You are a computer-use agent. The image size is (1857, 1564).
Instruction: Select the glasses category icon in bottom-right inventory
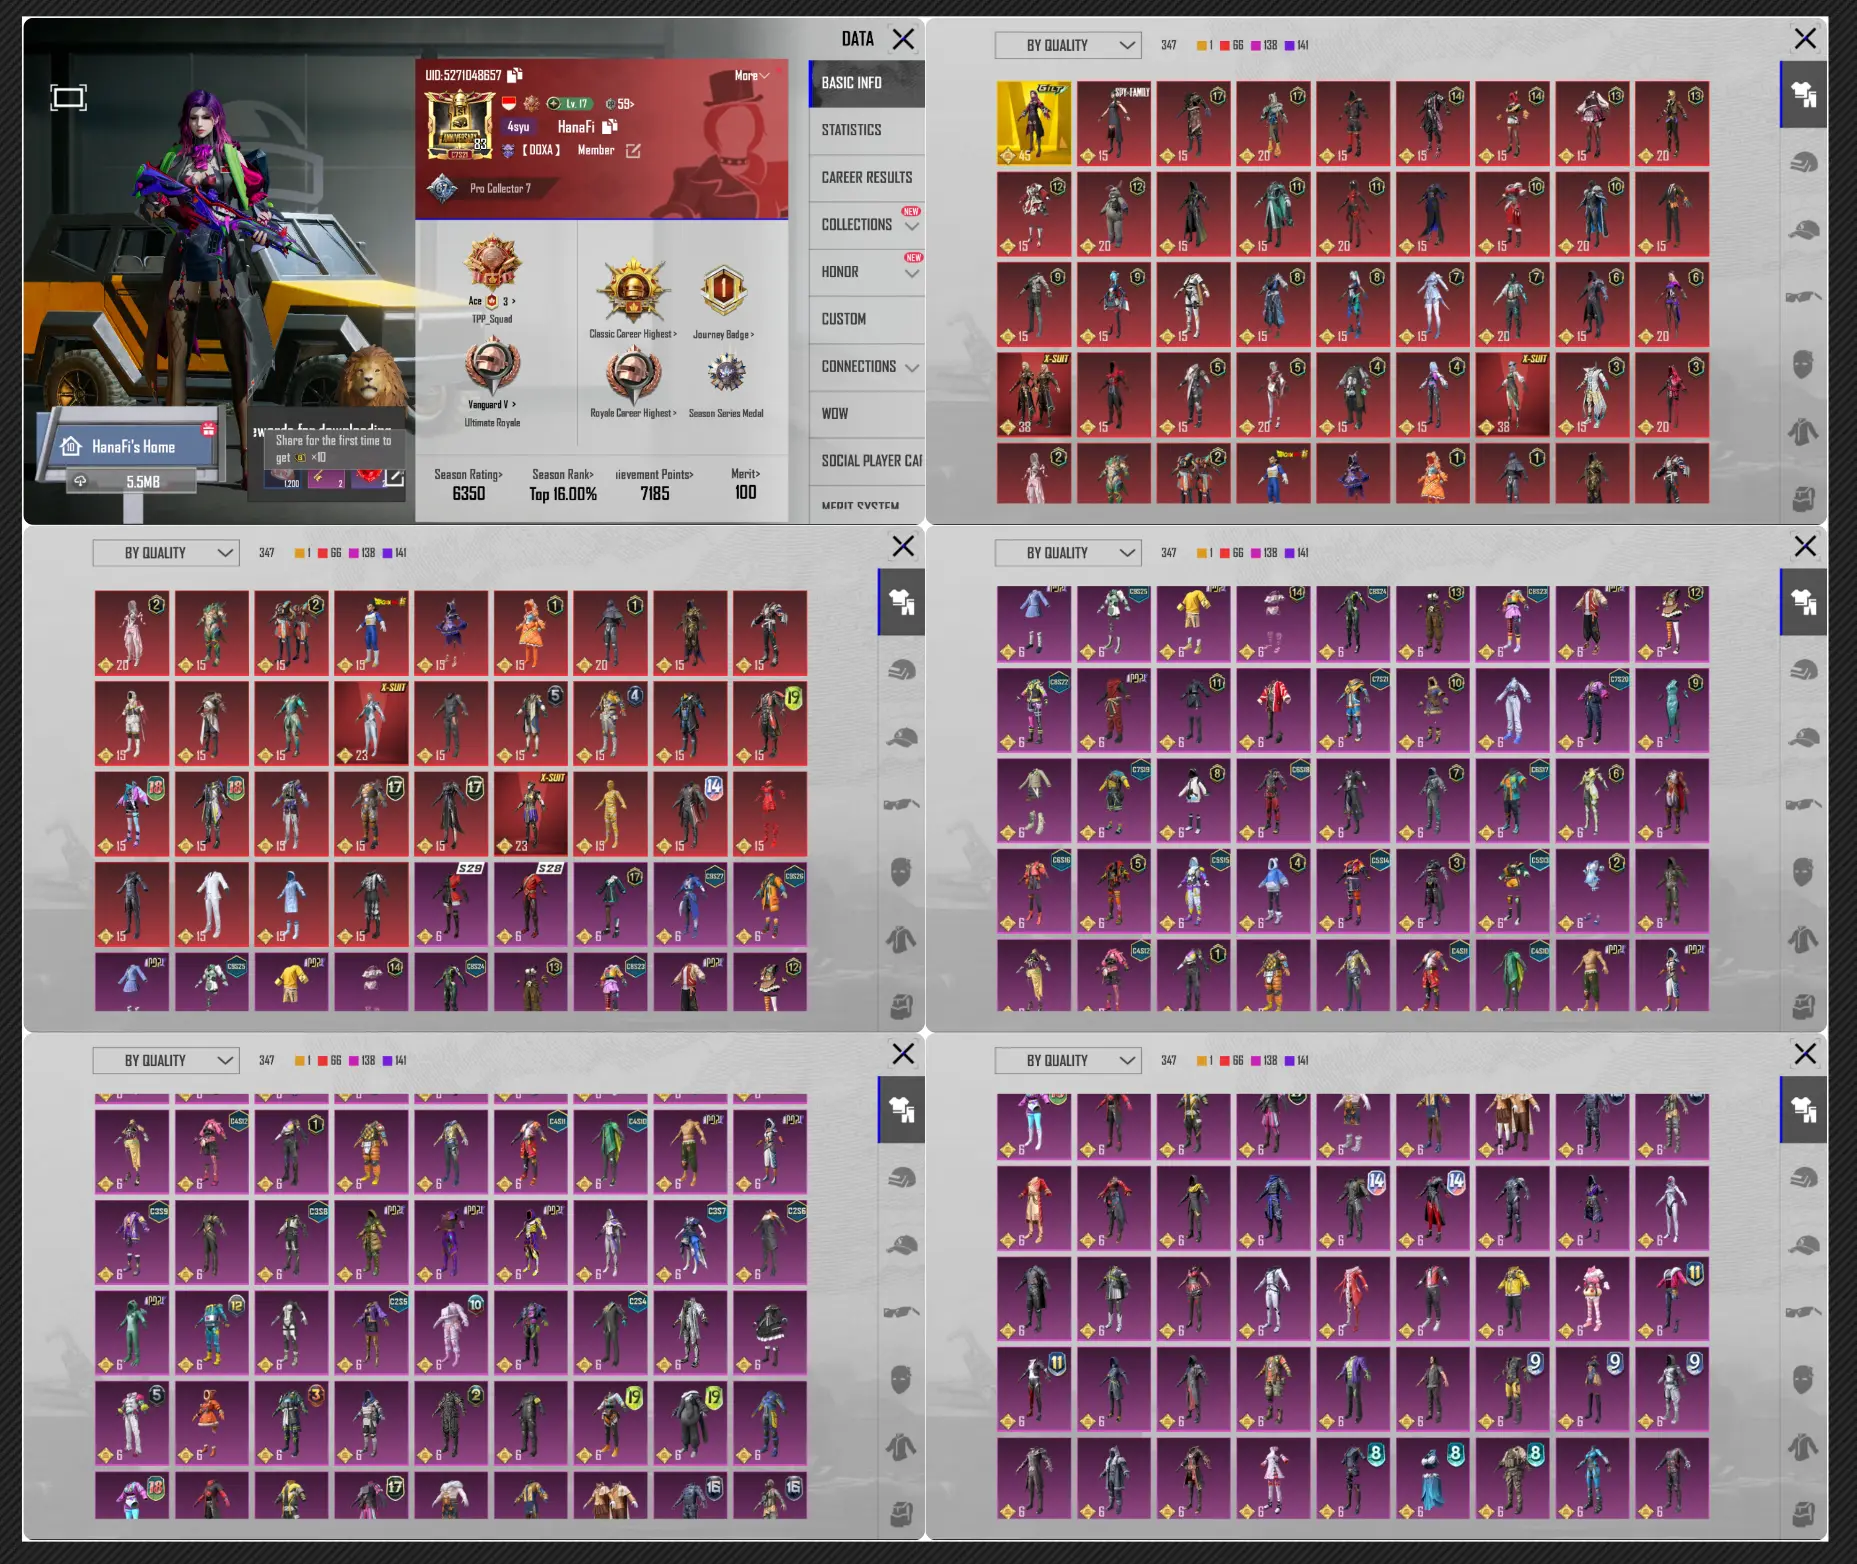(1804, 1312)
